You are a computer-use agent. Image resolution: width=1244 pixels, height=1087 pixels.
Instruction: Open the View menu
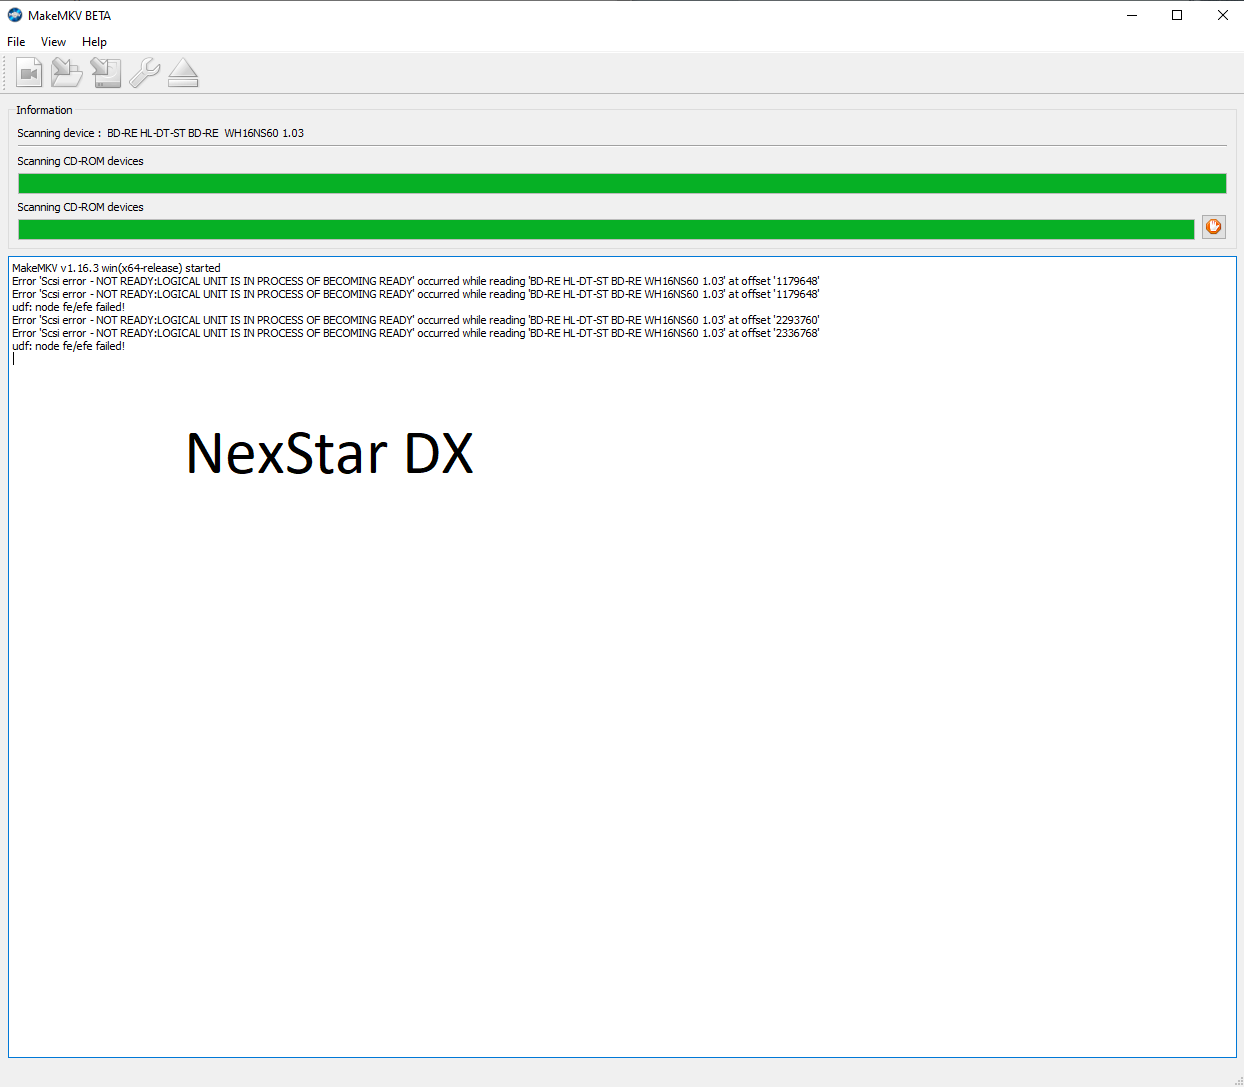53,42
